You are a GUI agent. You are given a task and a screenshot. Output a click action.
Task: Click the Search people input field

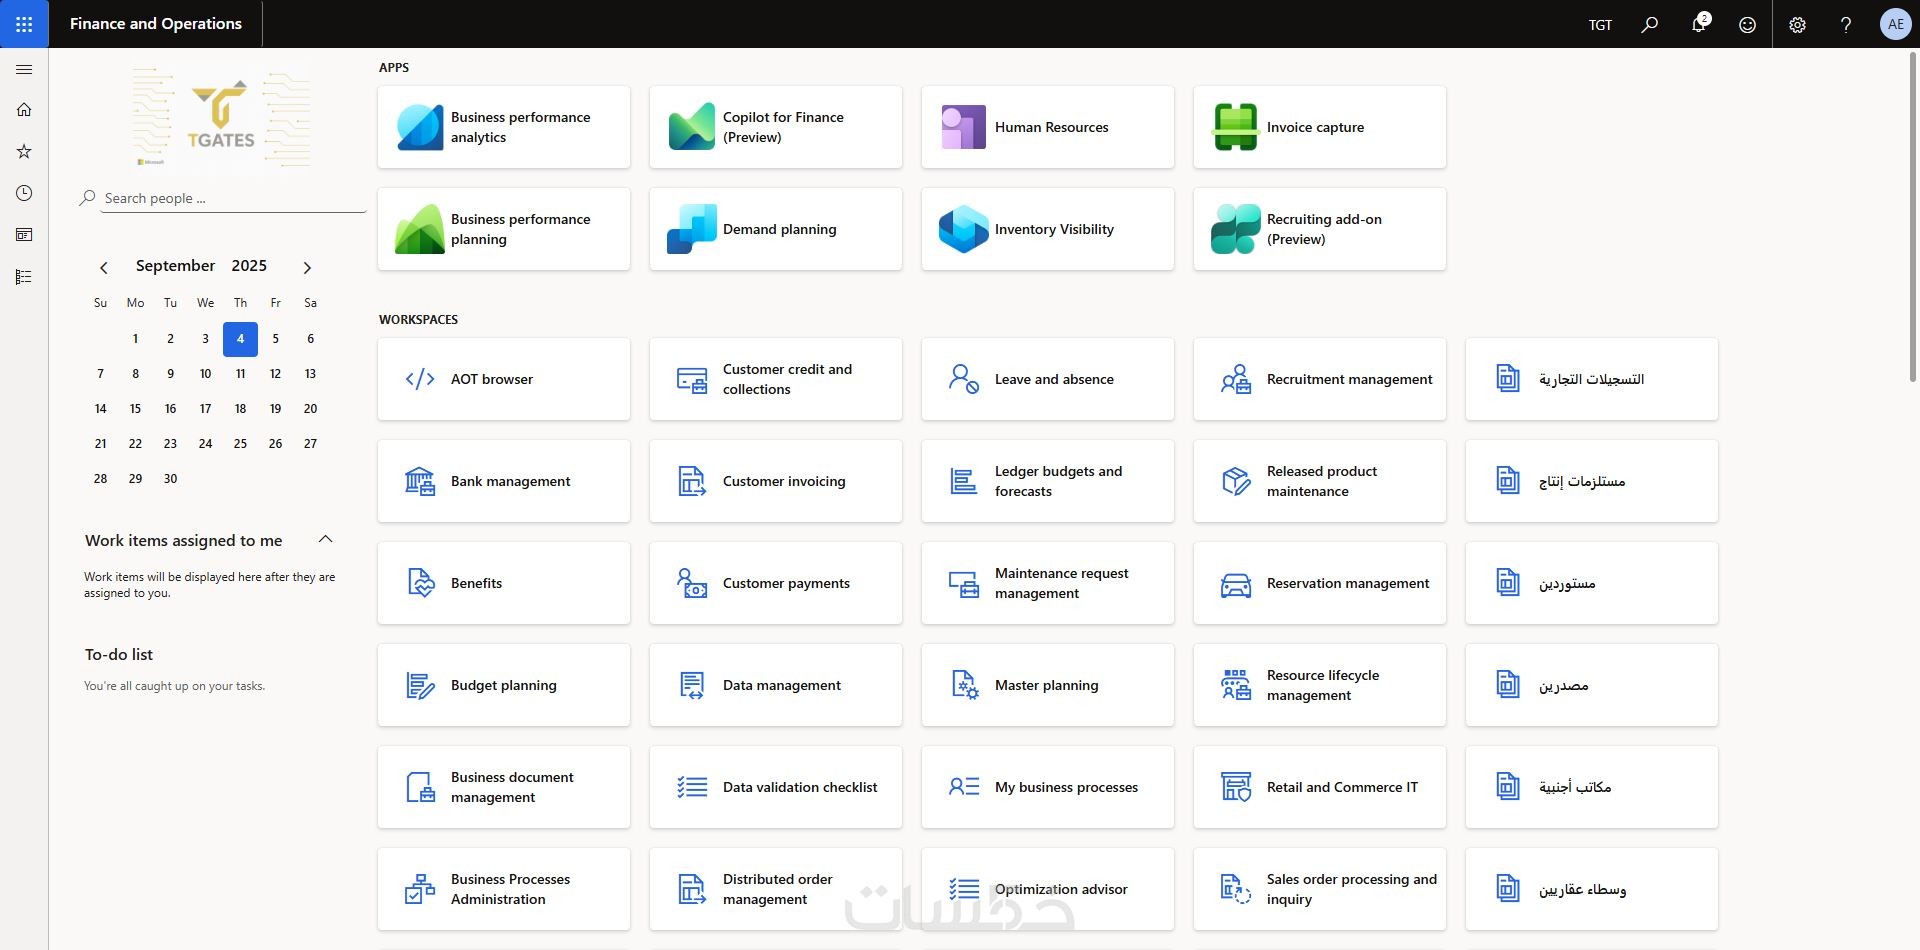[234, 198]
